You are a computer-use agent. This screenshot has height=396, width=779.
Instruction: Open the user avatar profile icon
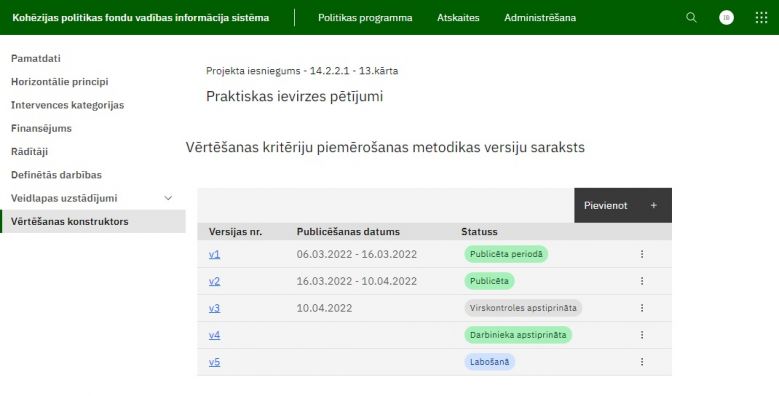point(726,17)
